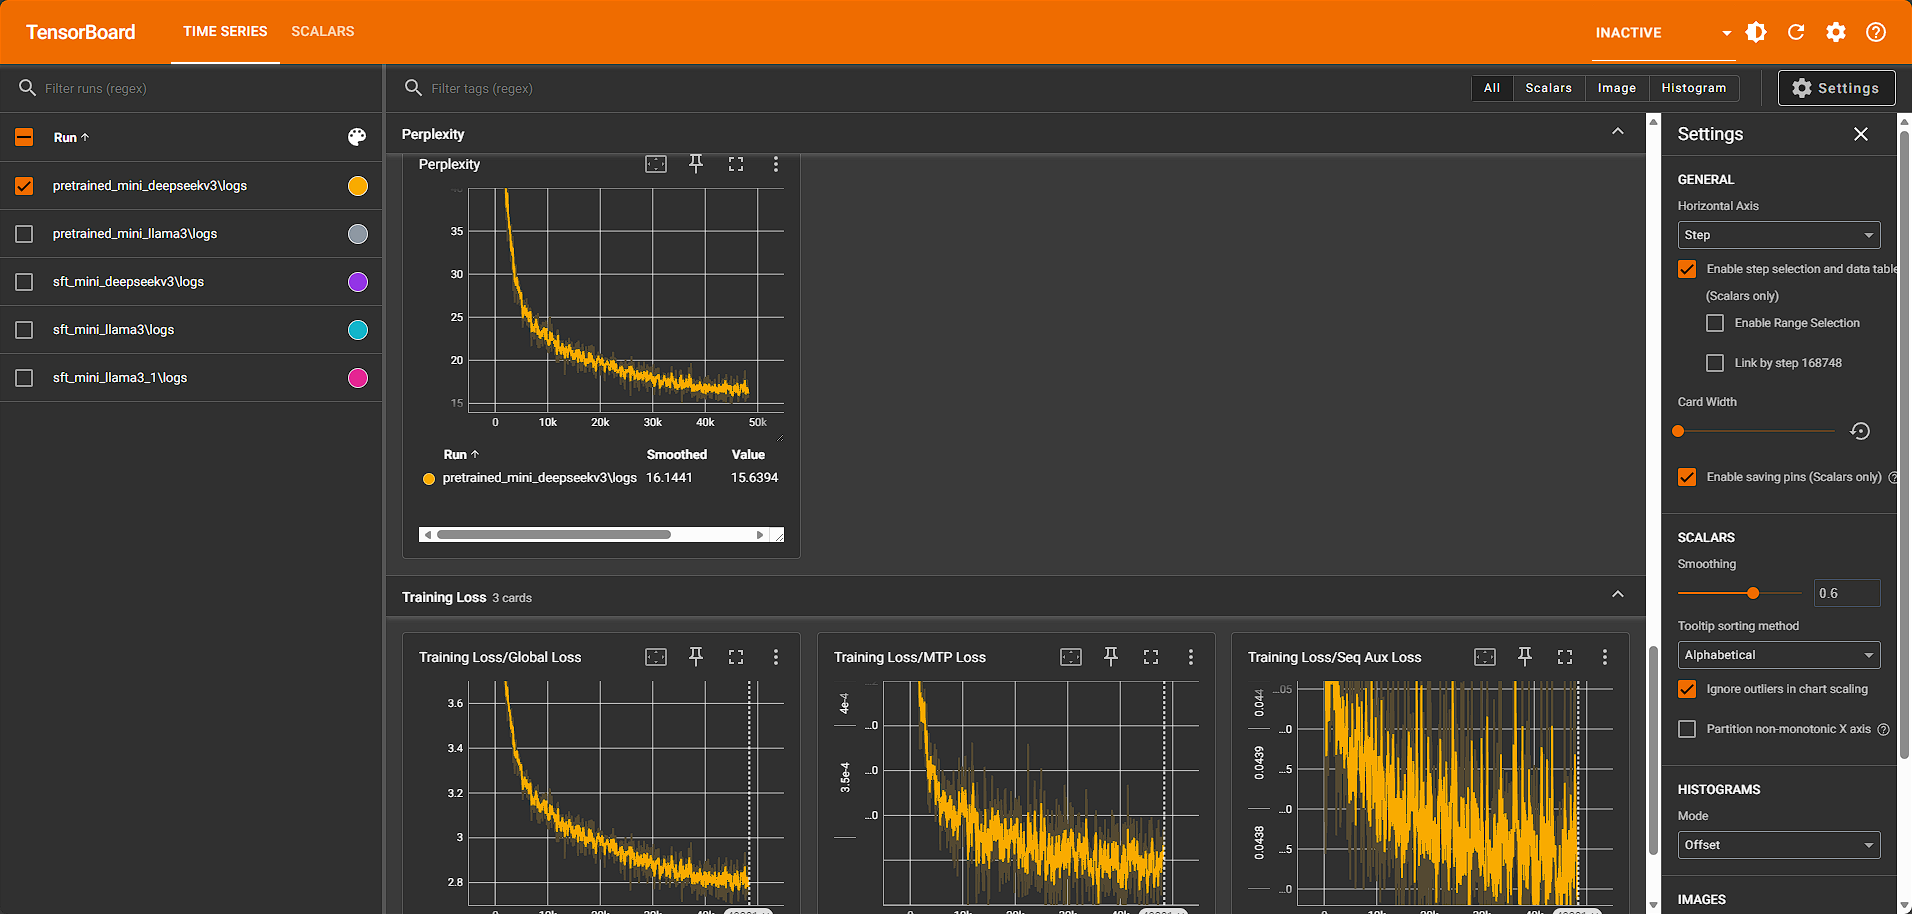1912x914 pixels.
Task: Click Perplexity data table horizontal scrollbar
Action: tap(554, 535)
